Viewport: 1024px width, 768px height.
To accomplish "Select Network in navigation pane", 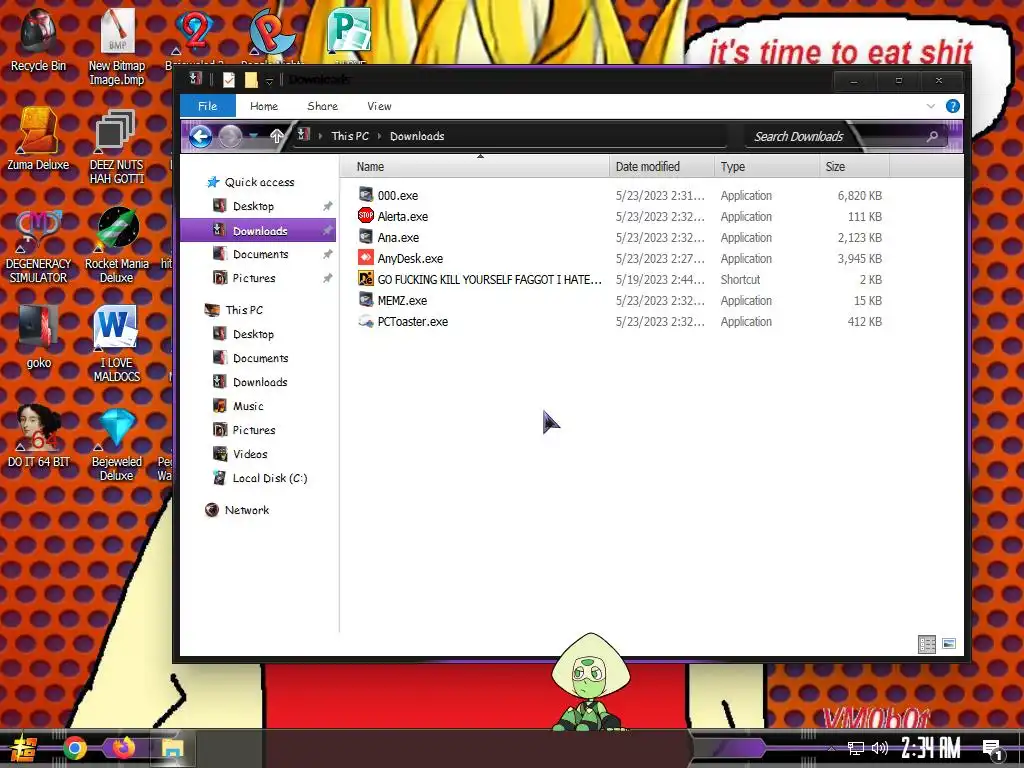I will [246, 510].
